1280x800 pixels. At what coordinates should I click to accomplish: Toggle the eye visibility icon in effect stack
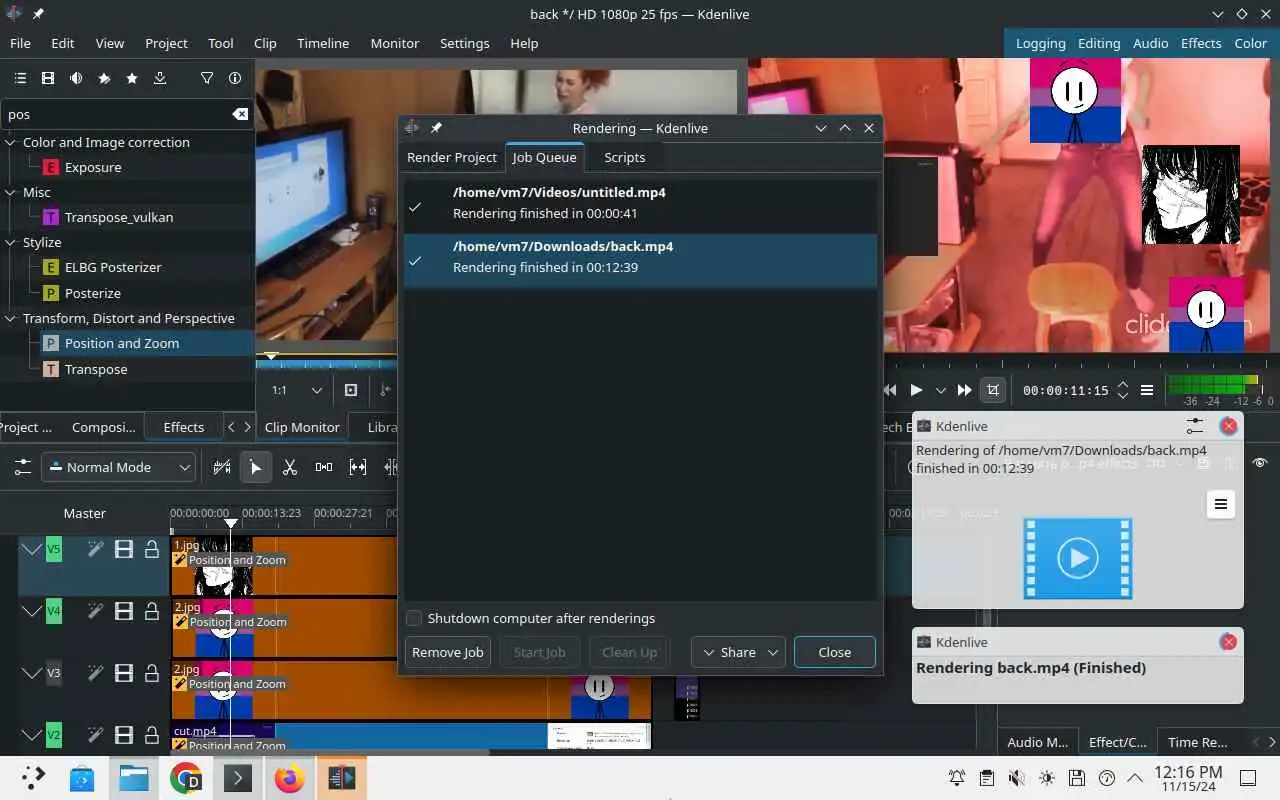(x=1260, y=463)
